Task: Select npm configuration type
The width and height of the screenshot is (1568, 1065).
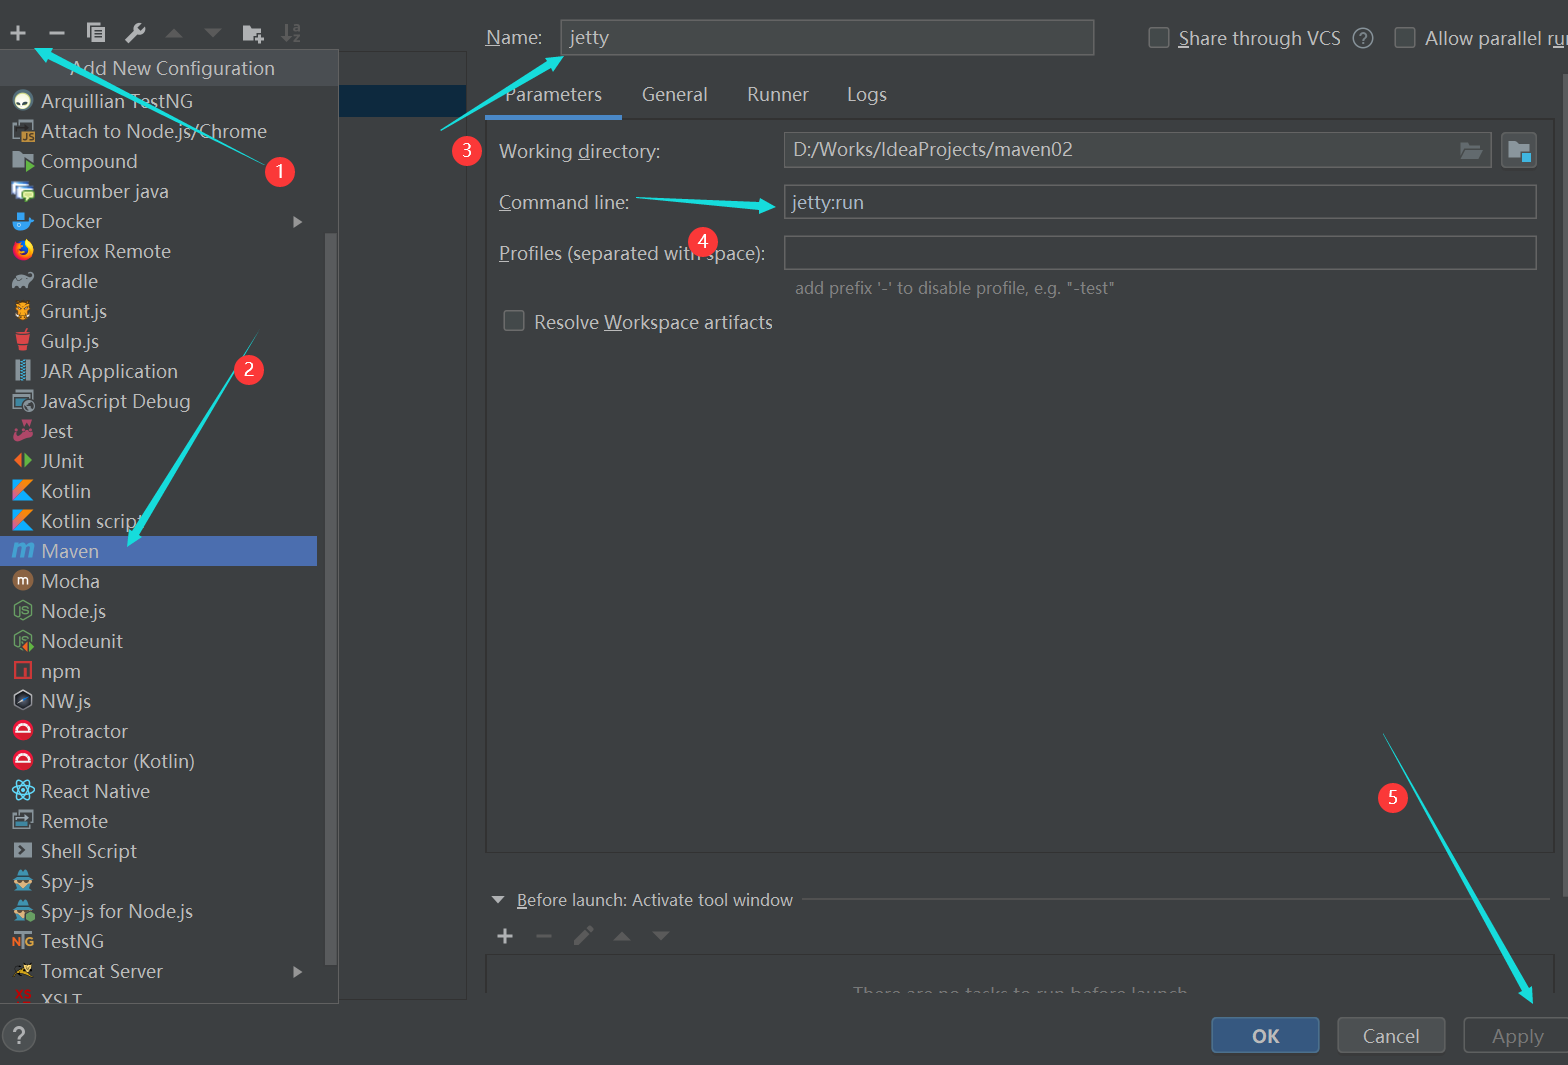Action: (x=160, y=671)
